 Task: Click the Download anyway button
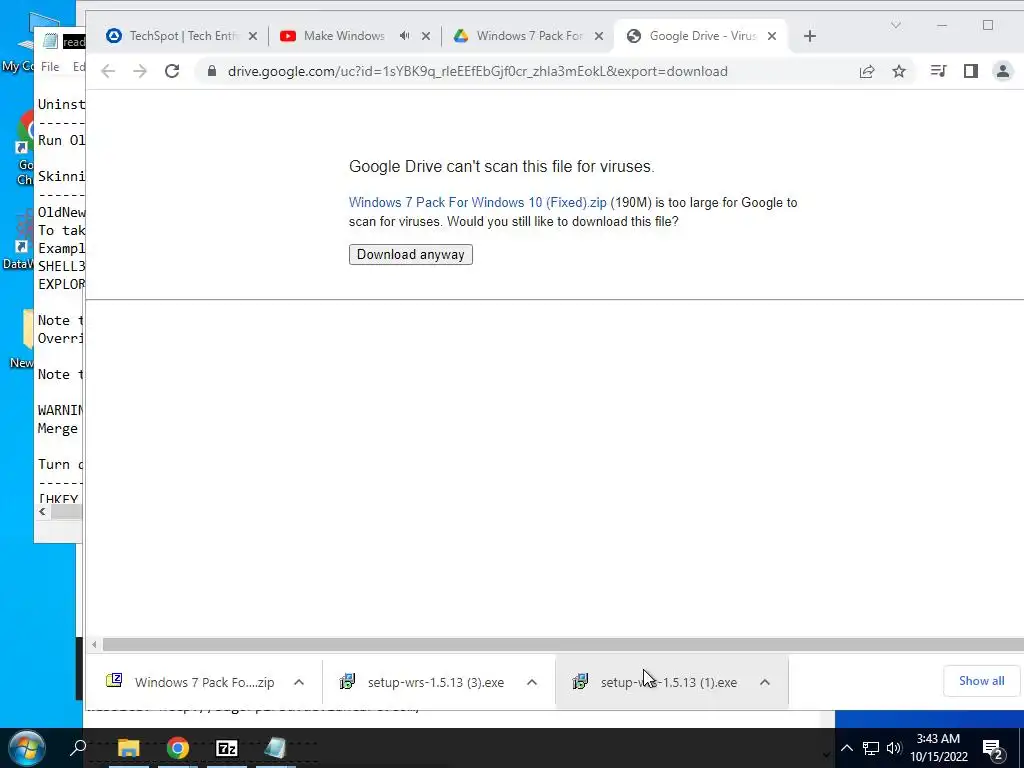411,255
